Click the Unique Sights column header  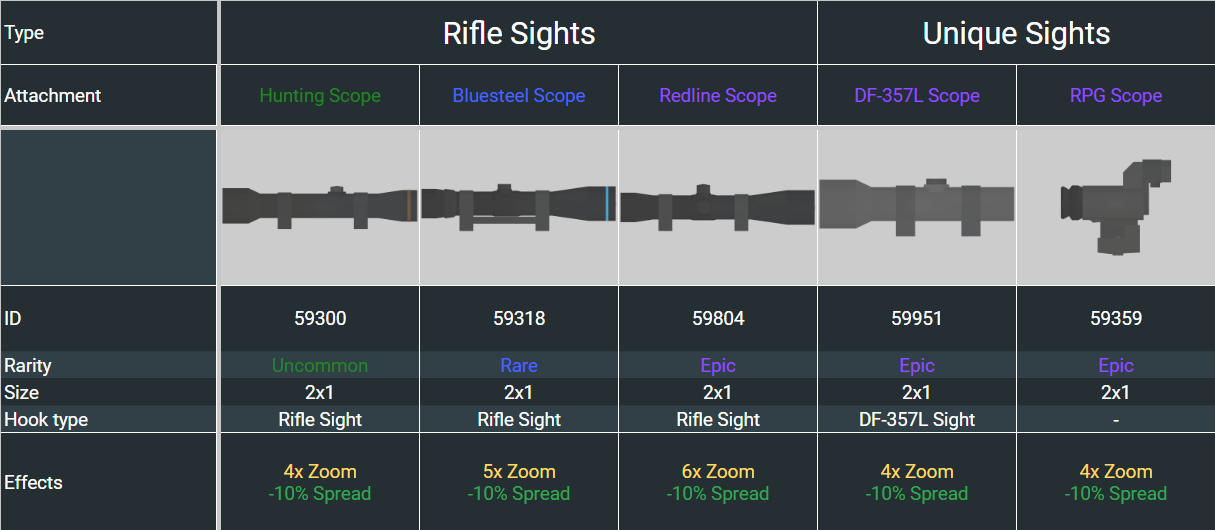pos(1016,33)
